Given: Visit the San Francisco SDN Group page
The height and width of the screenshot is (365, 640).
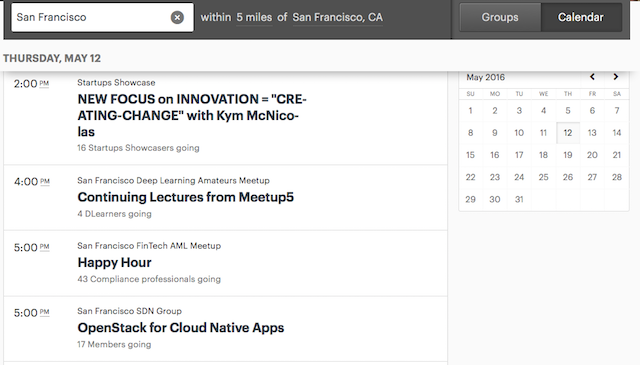Looking at the screenshot, I should click(129, 311).
